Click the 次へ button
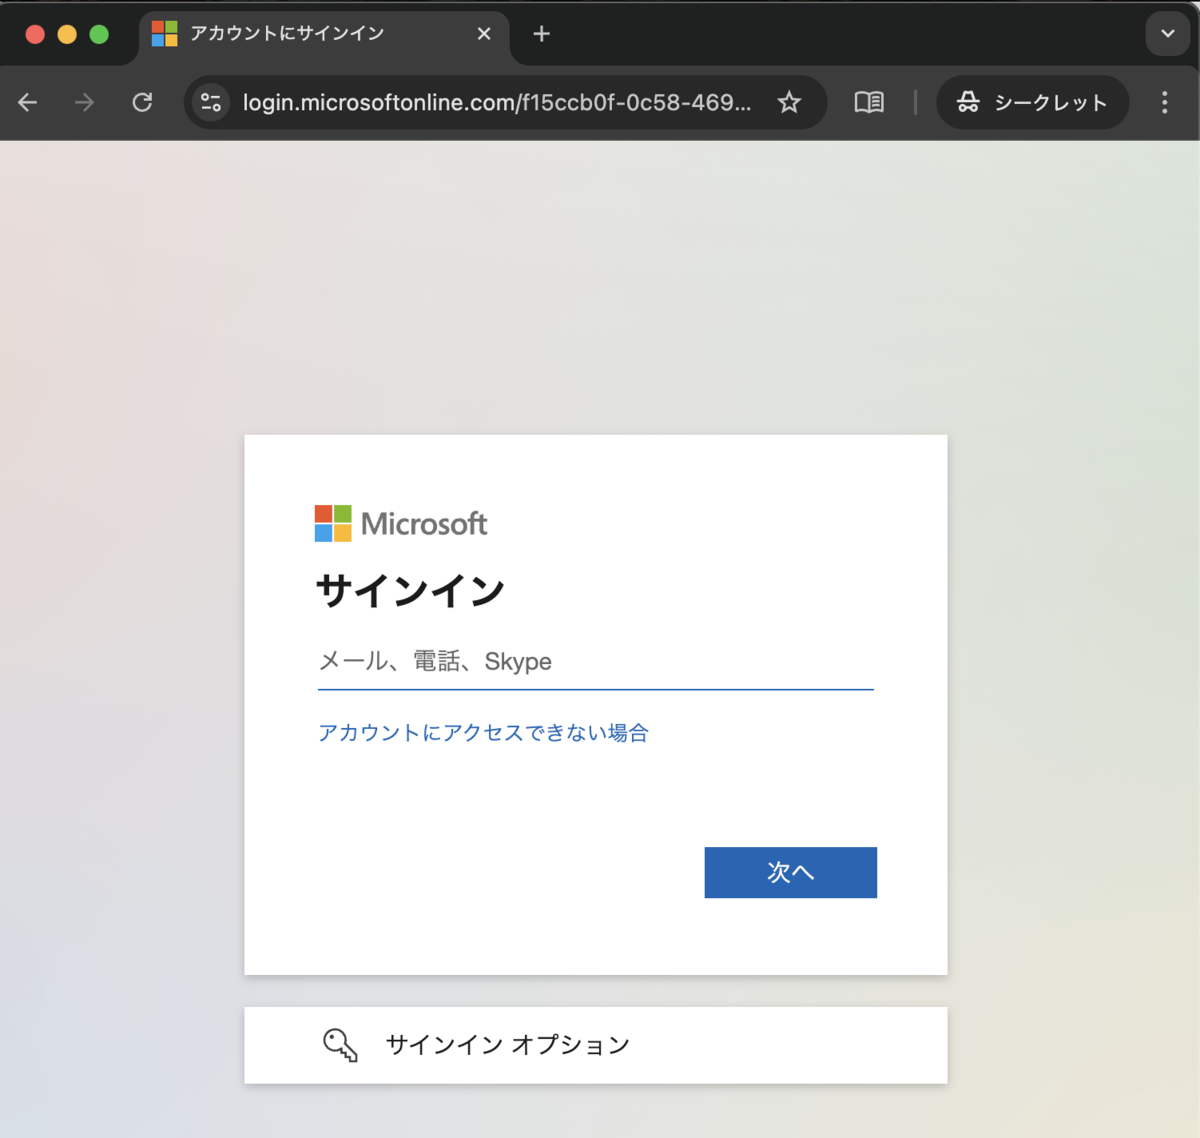This screenshot has width=1200, height=1138. (x=791, y=872)
